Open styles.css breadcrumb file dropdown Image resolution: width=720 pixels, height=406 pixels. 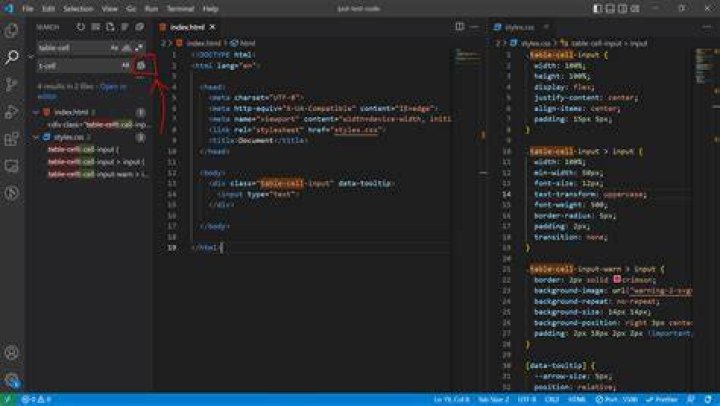(x=531, y=43)
